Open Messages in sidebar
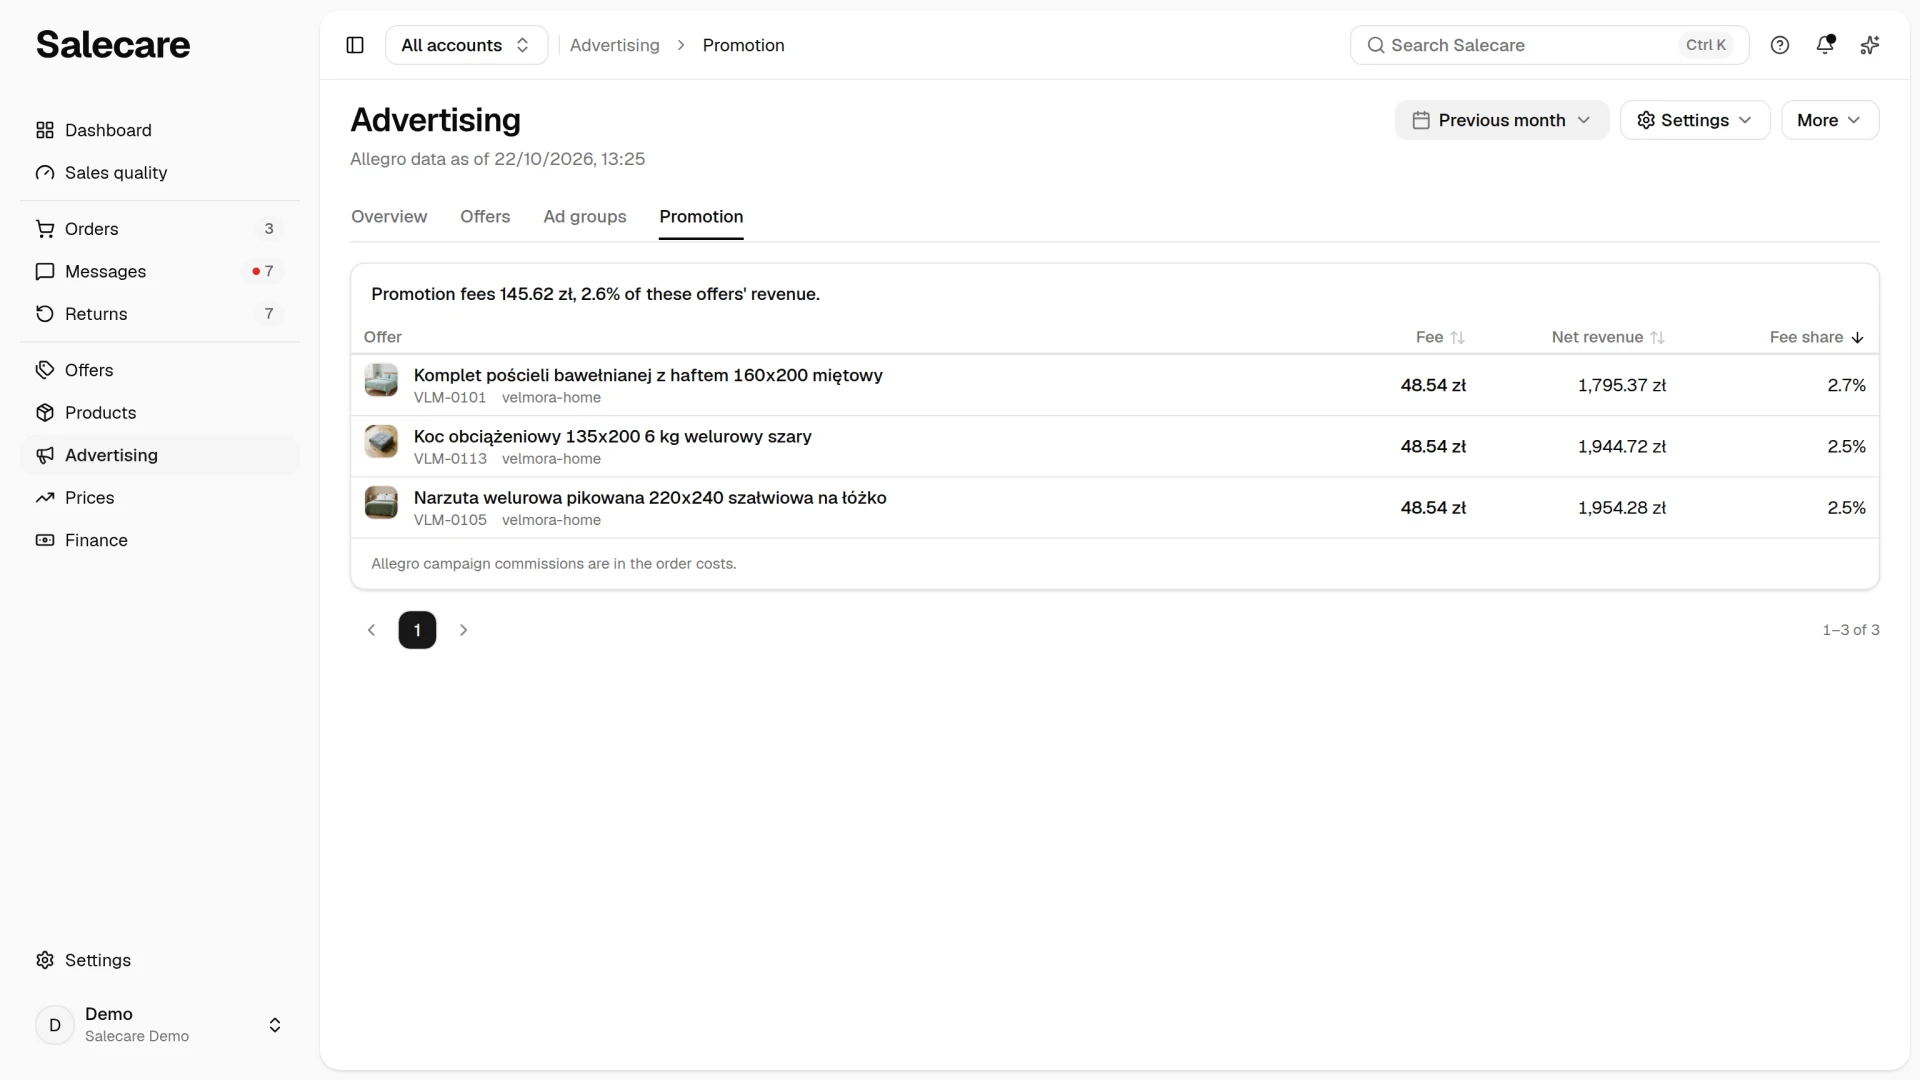 [160, 271]
